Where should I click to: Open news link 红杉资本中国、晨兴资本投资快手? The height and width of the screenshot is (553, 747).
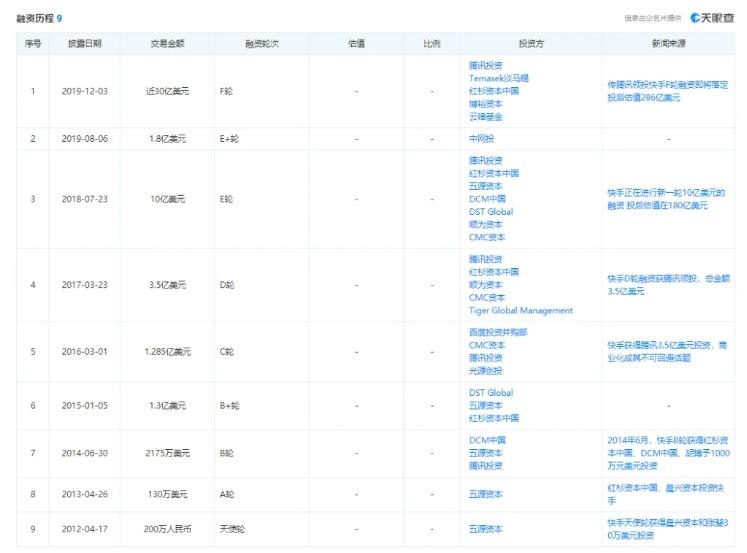[665, 494]
